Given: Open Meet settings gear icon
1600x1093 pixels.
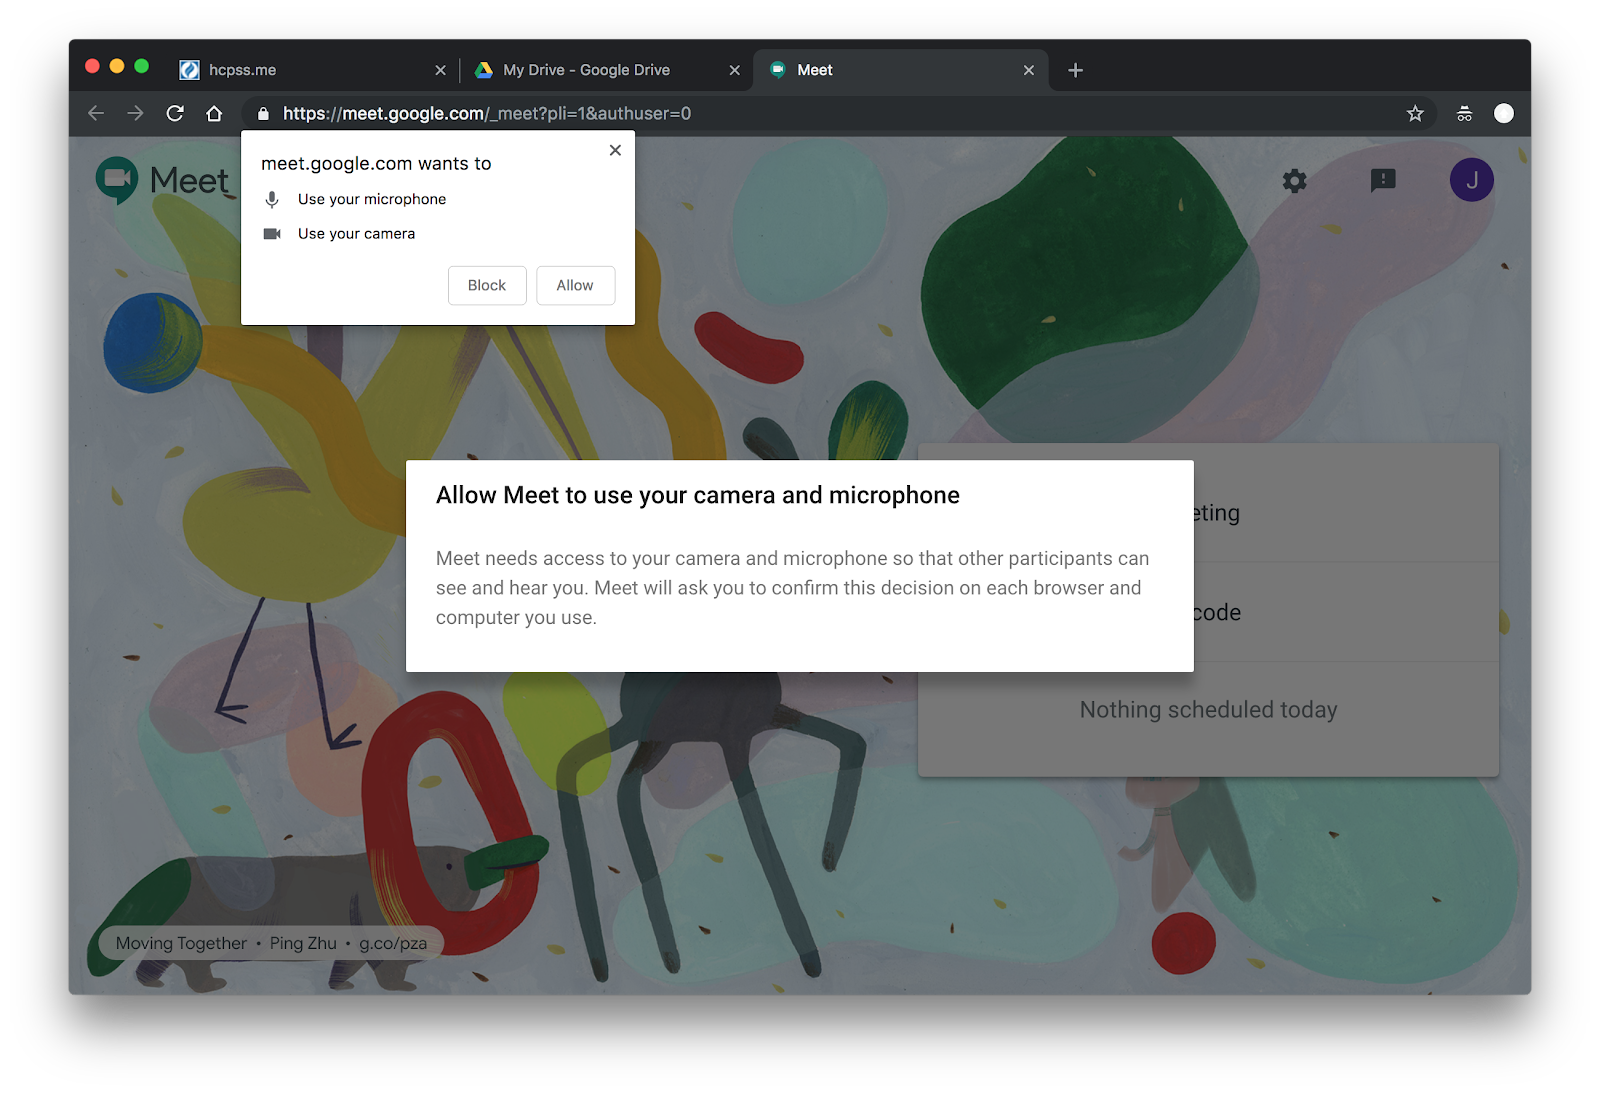Looking at the screenshot, I should [1295, 181].
